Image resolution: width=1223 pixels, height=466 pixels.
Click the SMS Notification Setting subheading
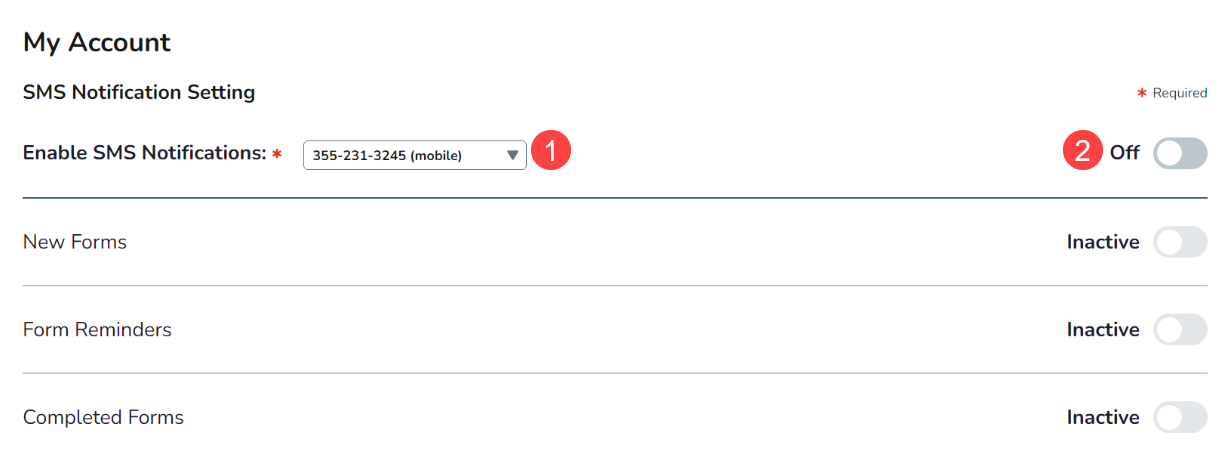pos(139,93)
